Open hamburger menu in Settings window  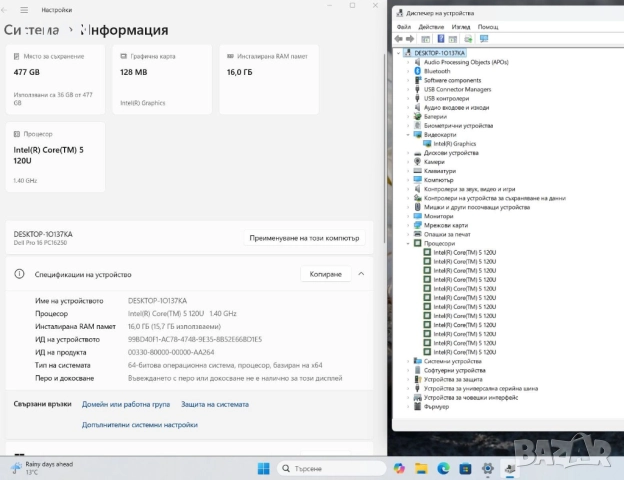[x=24, y=10]
